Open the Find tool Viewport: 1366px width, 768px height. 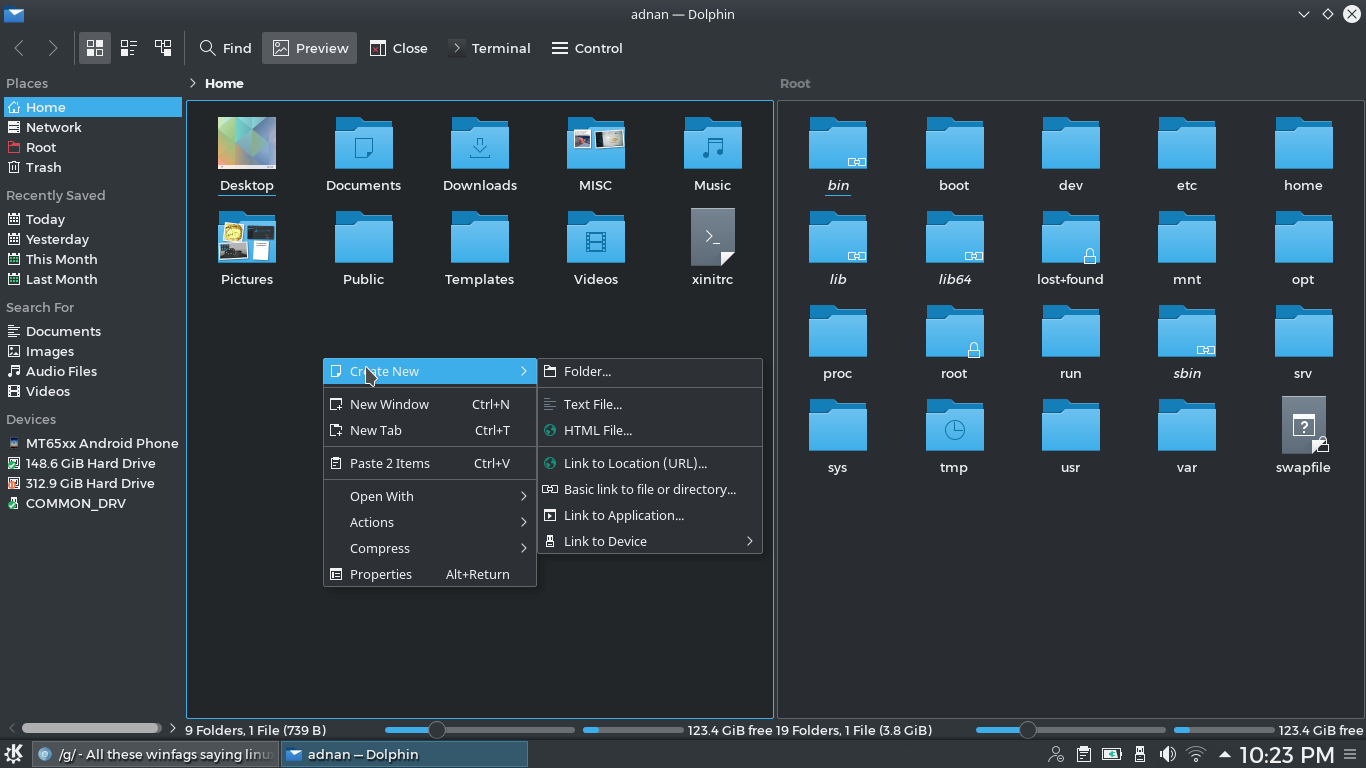tap(225, 48)
